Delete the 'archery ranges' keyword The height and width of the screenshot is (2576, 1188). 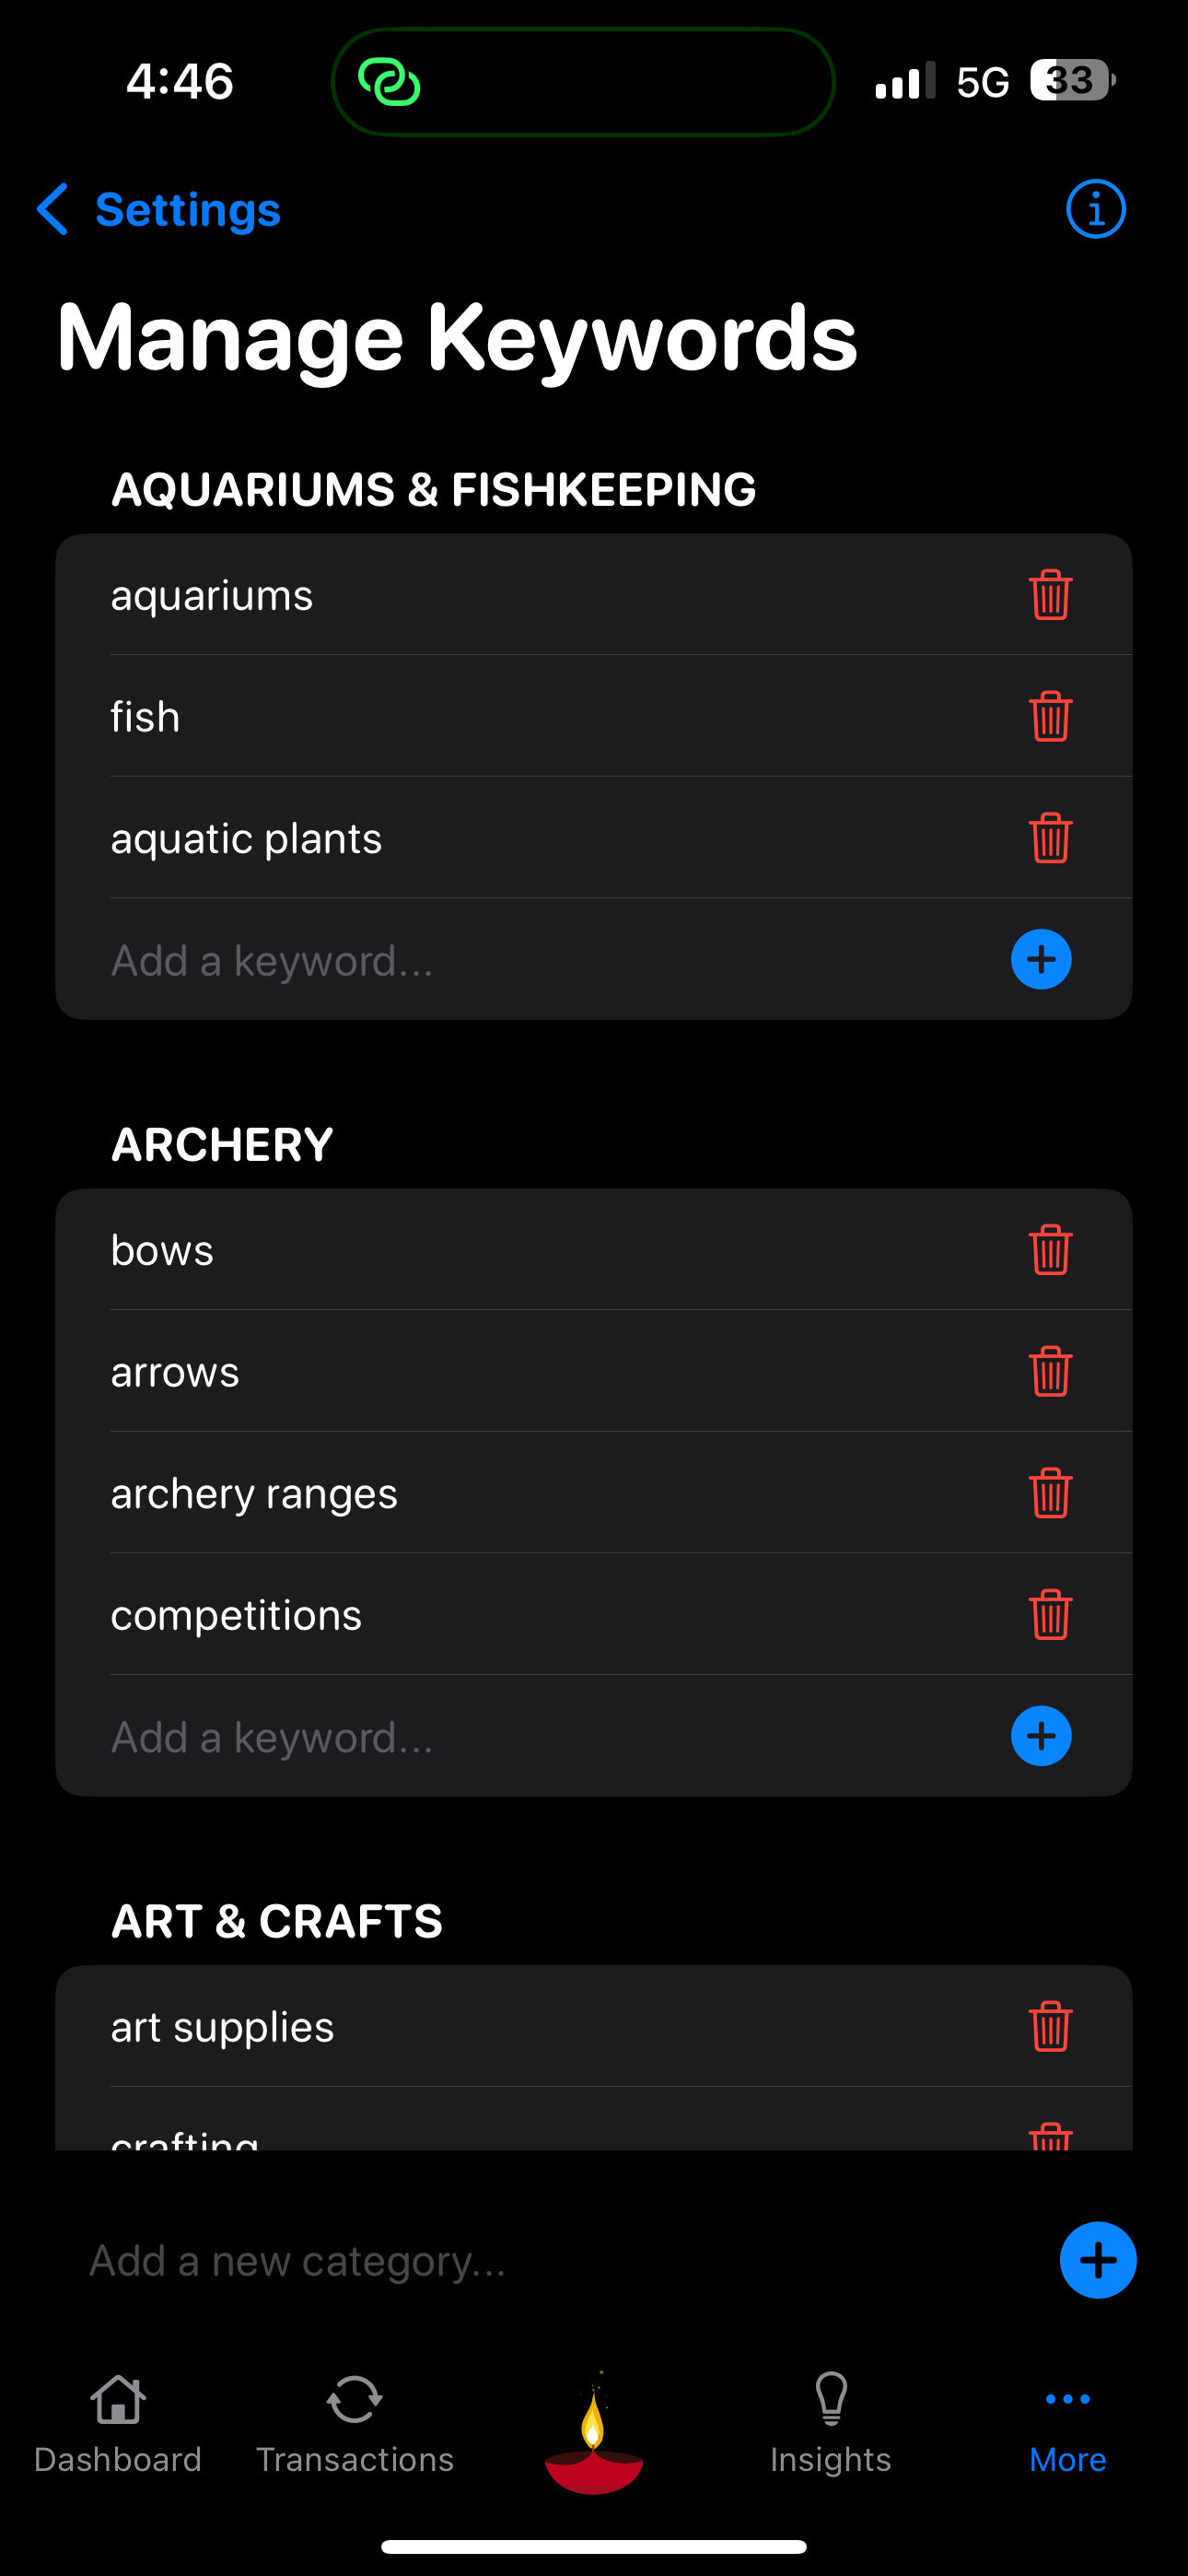pos(1050,1493)
